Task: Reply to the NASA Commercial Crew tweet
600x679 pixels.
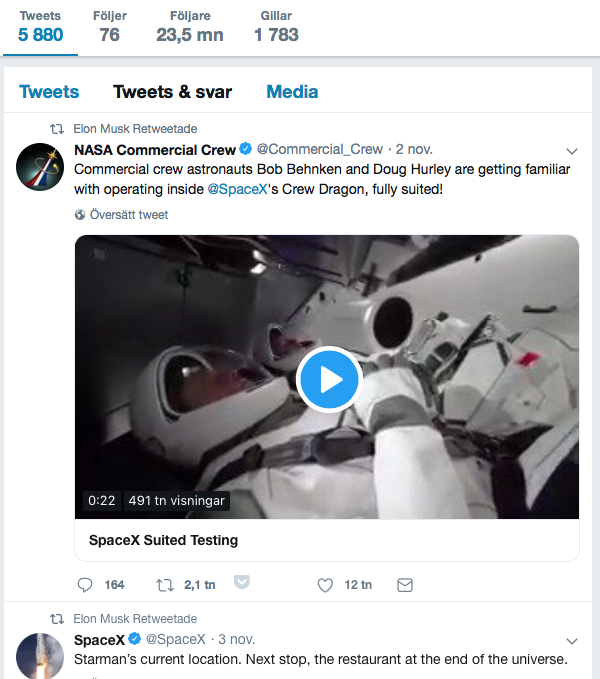Action: click(x=87, y=585)
